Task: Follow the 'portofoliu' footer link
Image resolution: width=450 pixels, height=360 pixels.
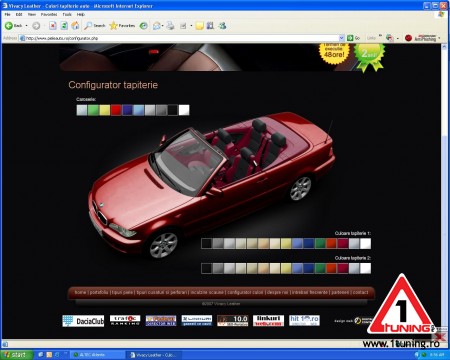Action: (x=99, y=292)
